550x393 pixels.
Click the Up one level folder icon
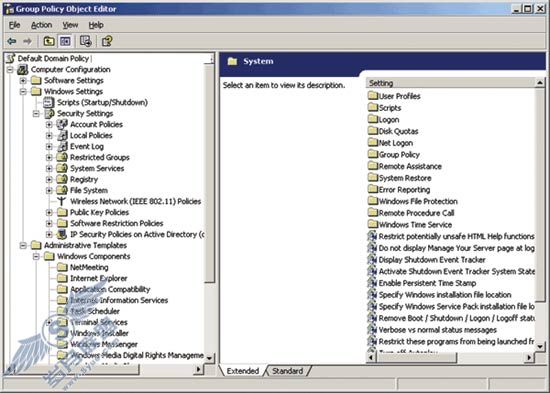tap(49, 41)
